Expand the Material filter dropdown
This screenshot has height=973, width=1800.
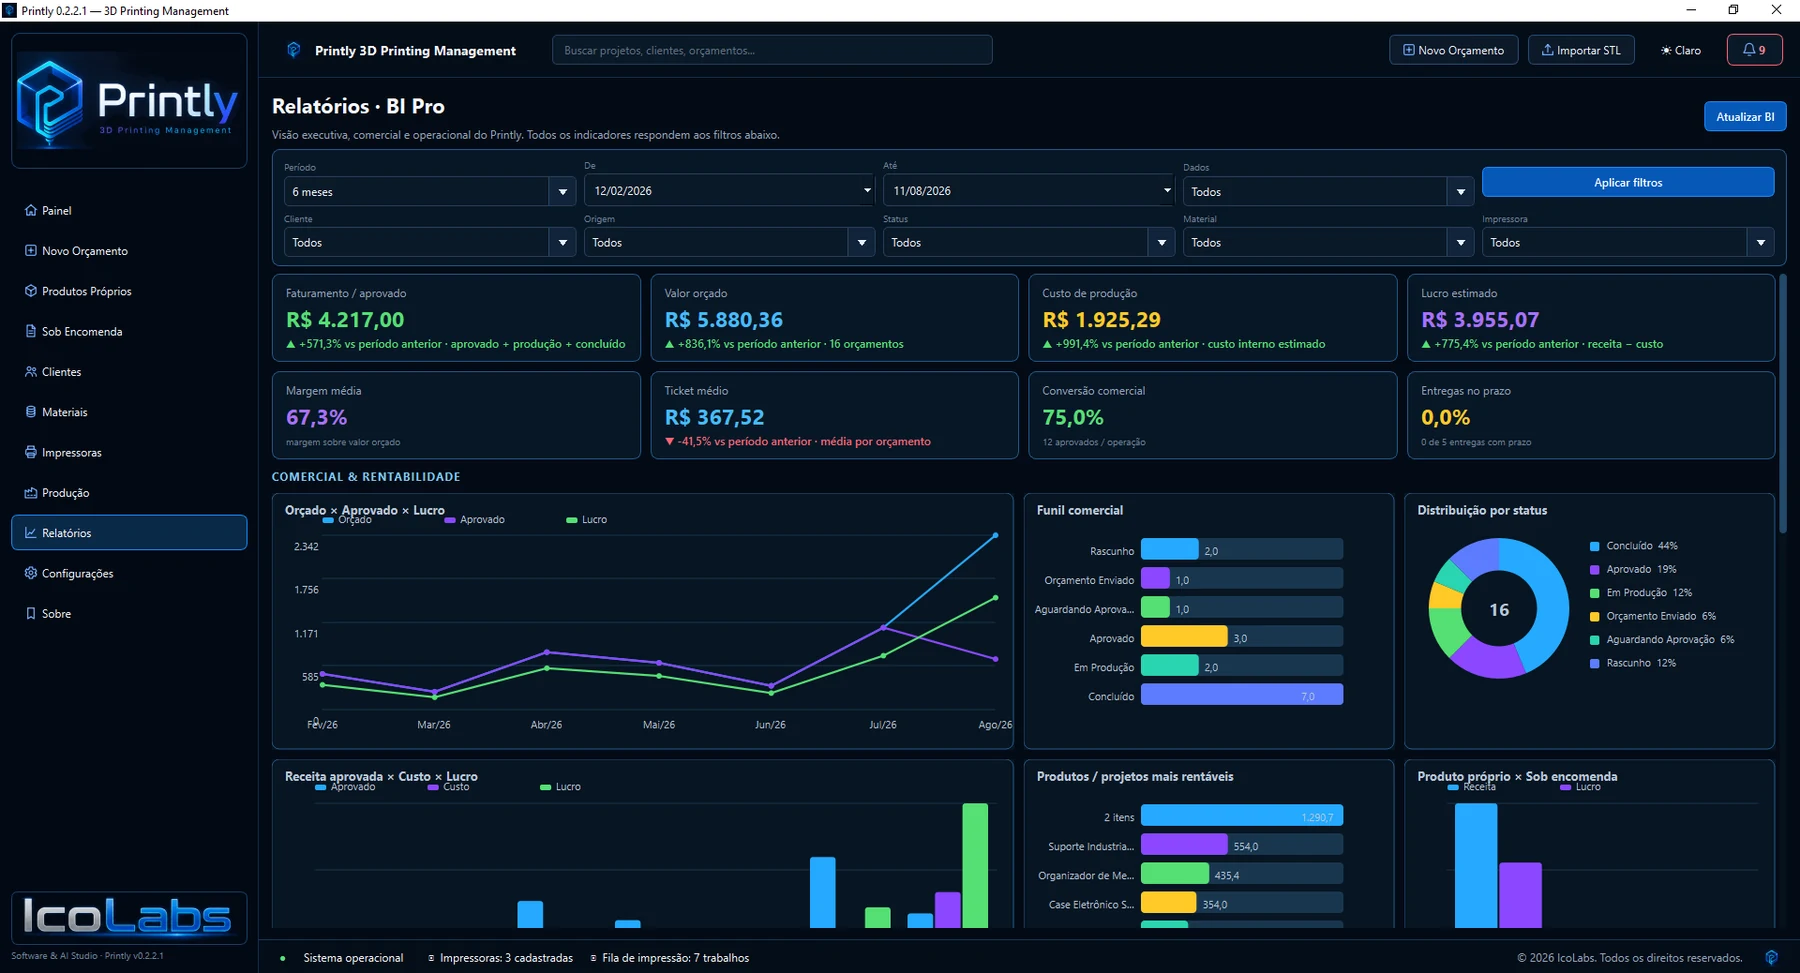tap(1328, 242)
